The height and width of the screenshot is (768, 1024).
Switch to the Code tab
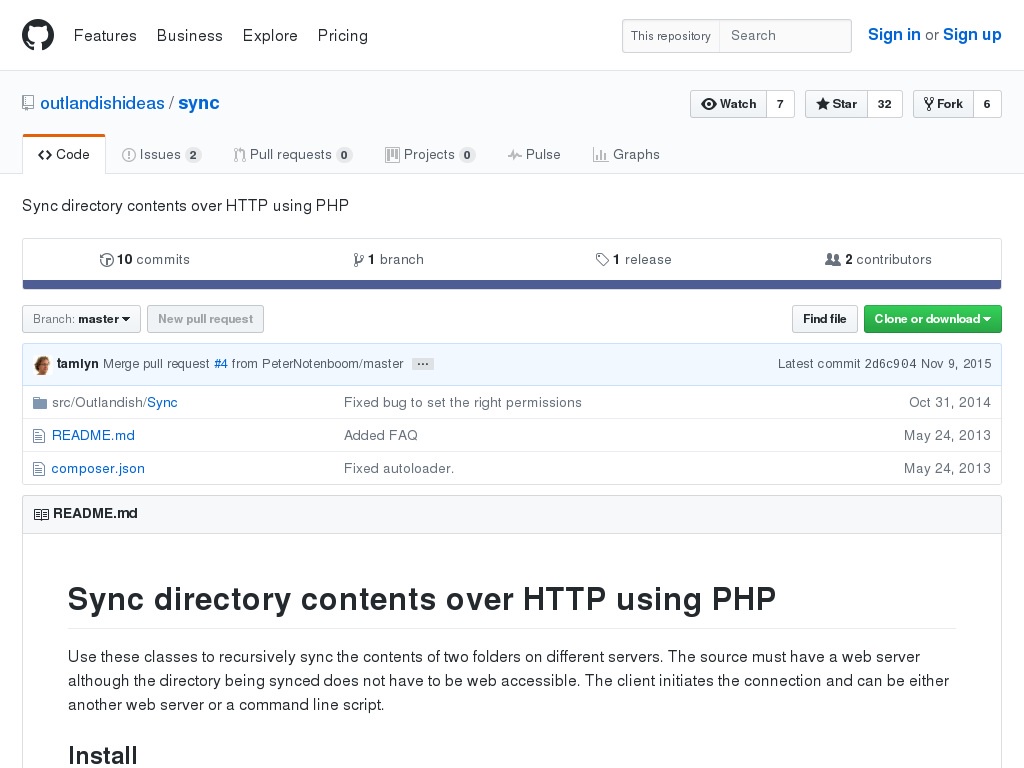click(x=64, y=155)
